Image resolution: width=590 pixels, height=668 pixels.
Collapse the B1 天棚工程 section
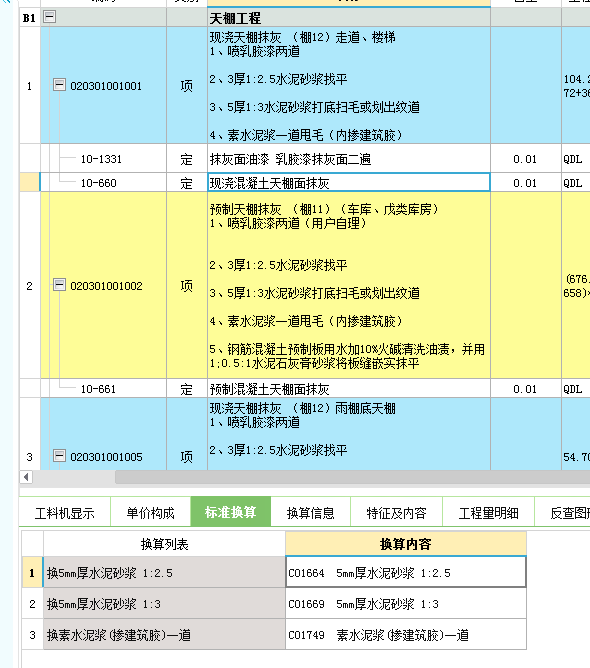[50, 17]
